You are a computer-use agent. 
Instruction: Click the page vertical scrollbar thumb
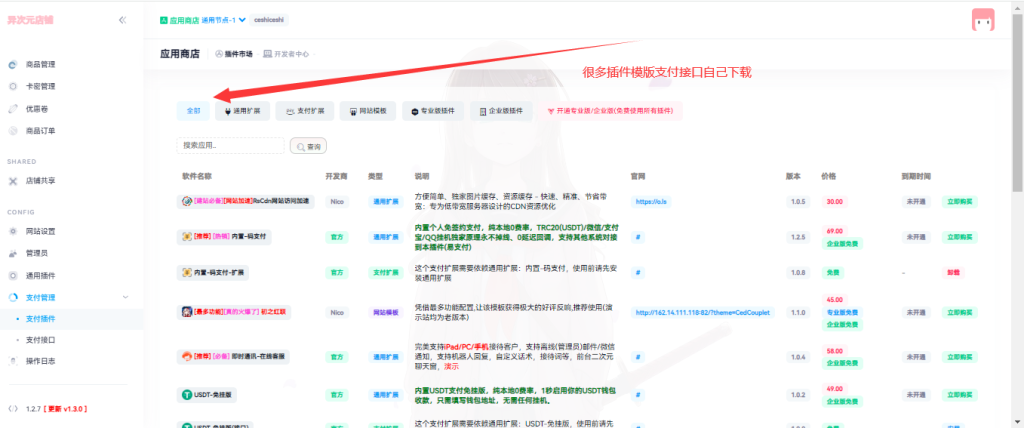(1018, 101)
